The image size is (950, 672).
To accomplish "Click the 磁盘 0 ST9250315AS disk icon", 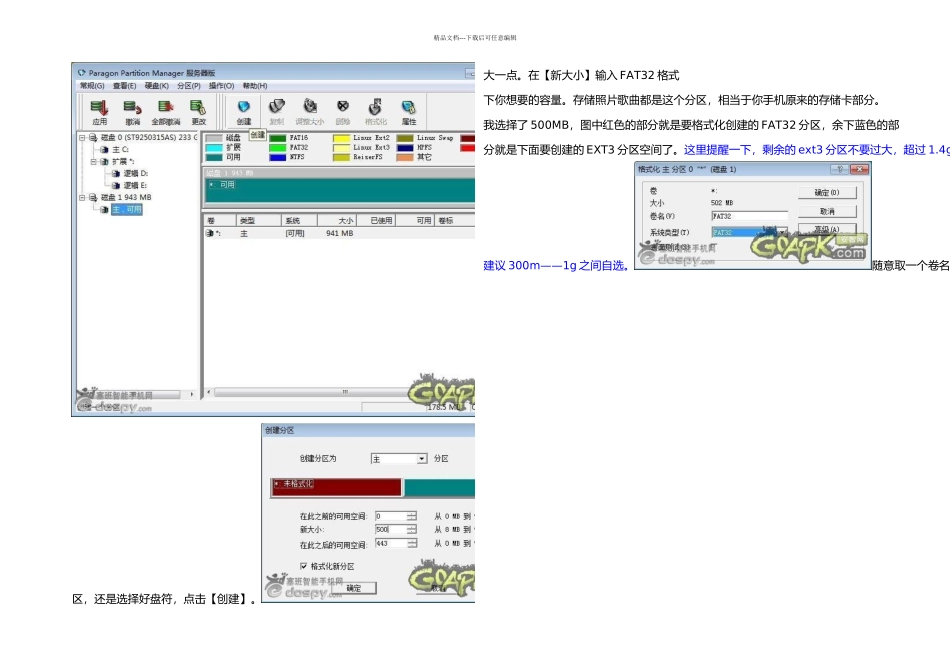I will [93, 138].
